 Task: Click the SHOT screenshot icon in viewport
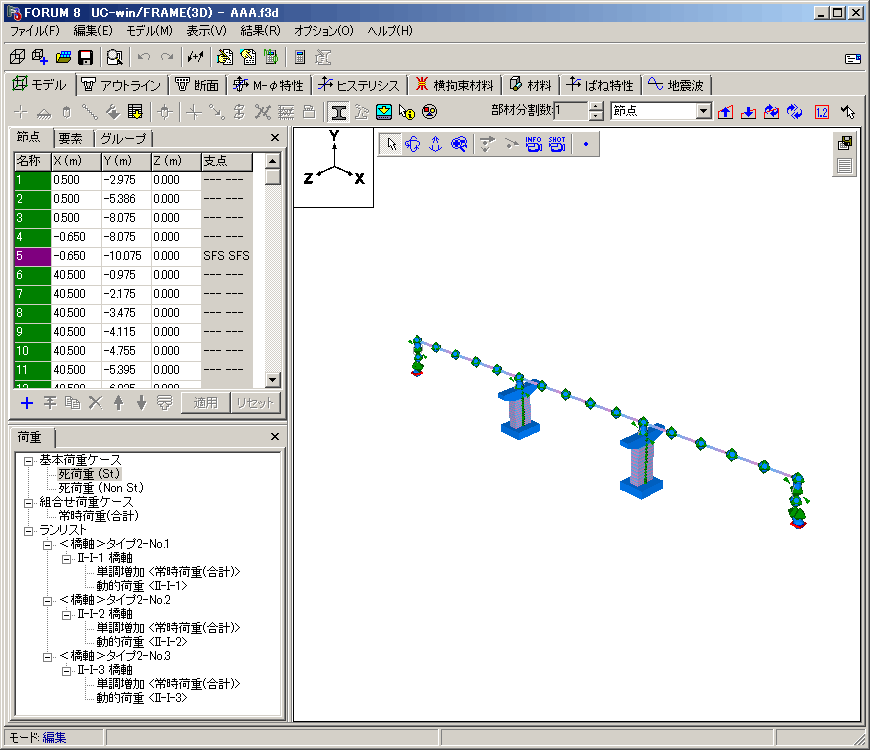click(556, 144)
